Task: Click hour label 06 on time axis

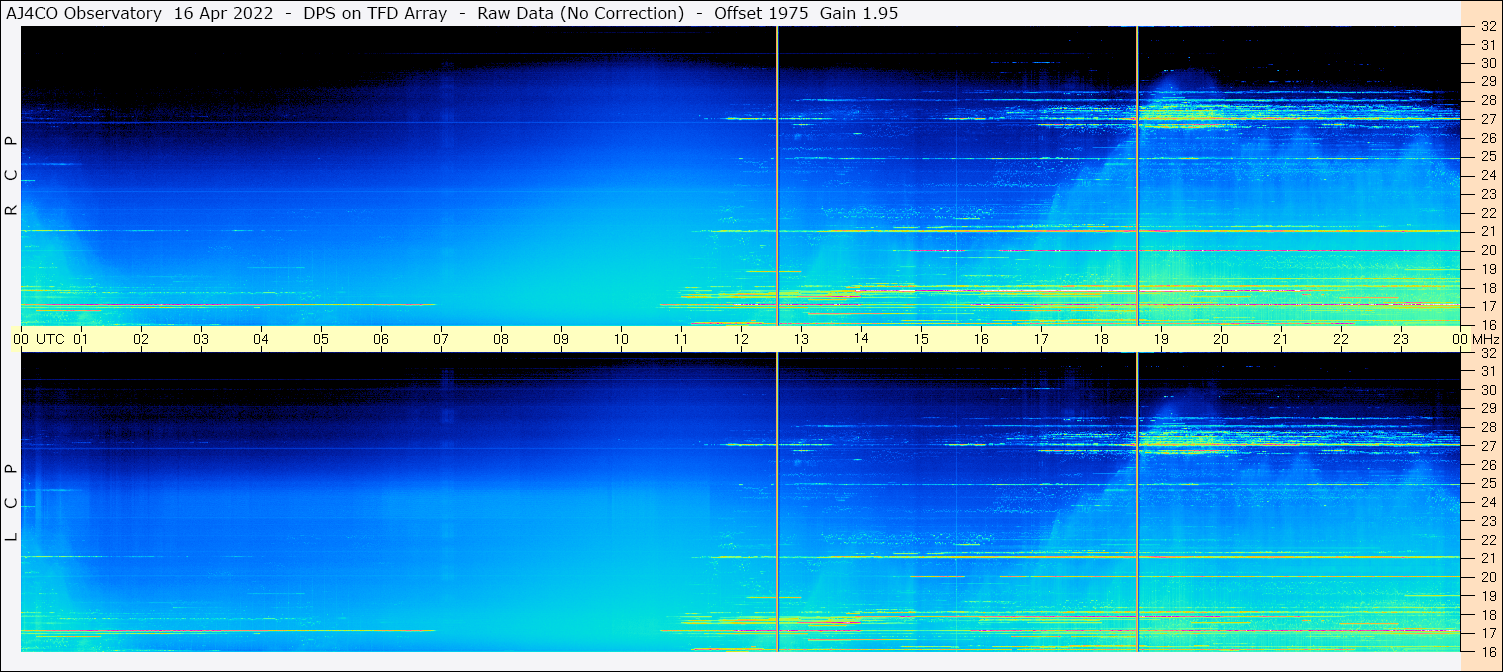Action: [x=381, y=339]
